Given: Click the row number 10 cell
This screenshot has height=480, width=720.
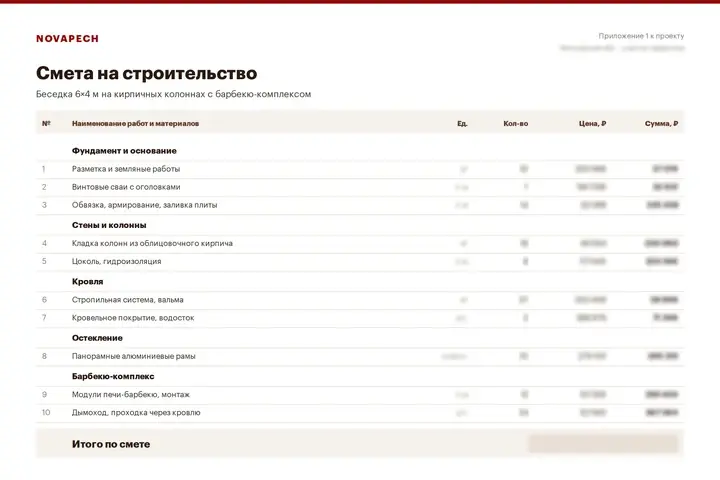Looking at the screenshot, I should (46, 412).
